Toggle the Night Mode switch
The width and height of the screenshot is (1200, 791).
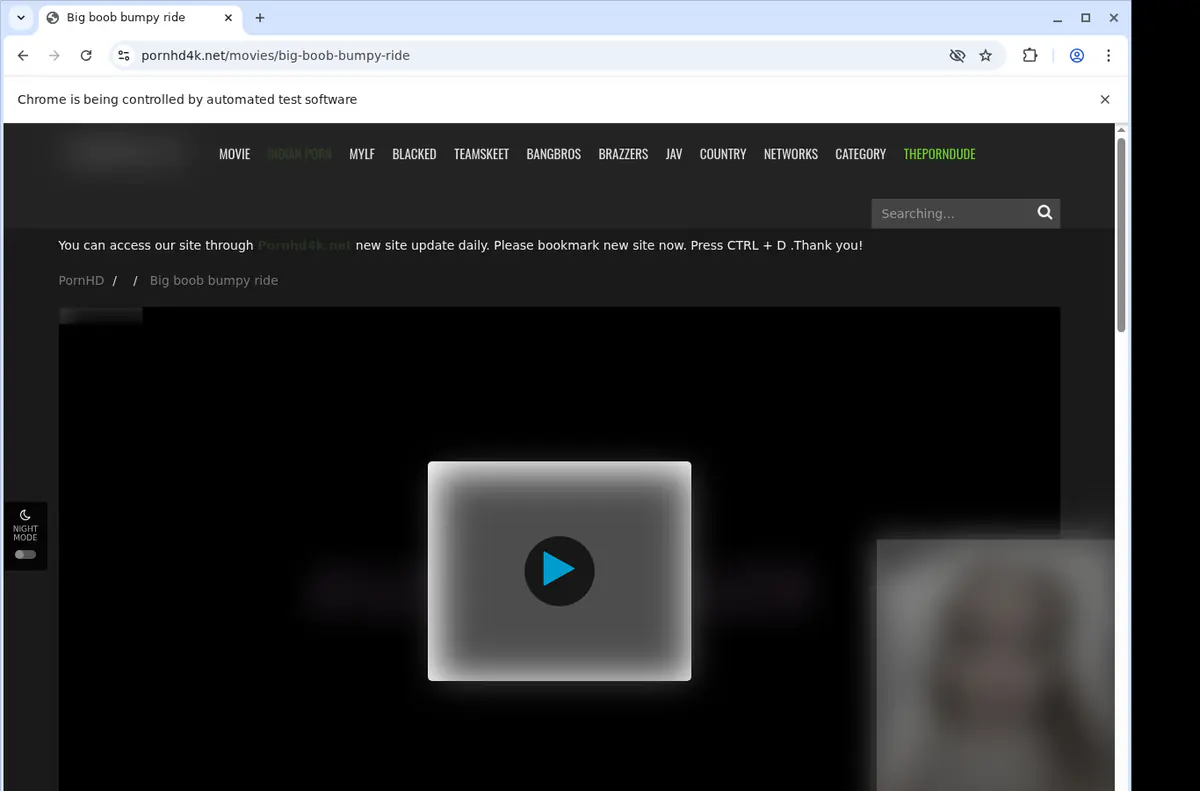25,554
